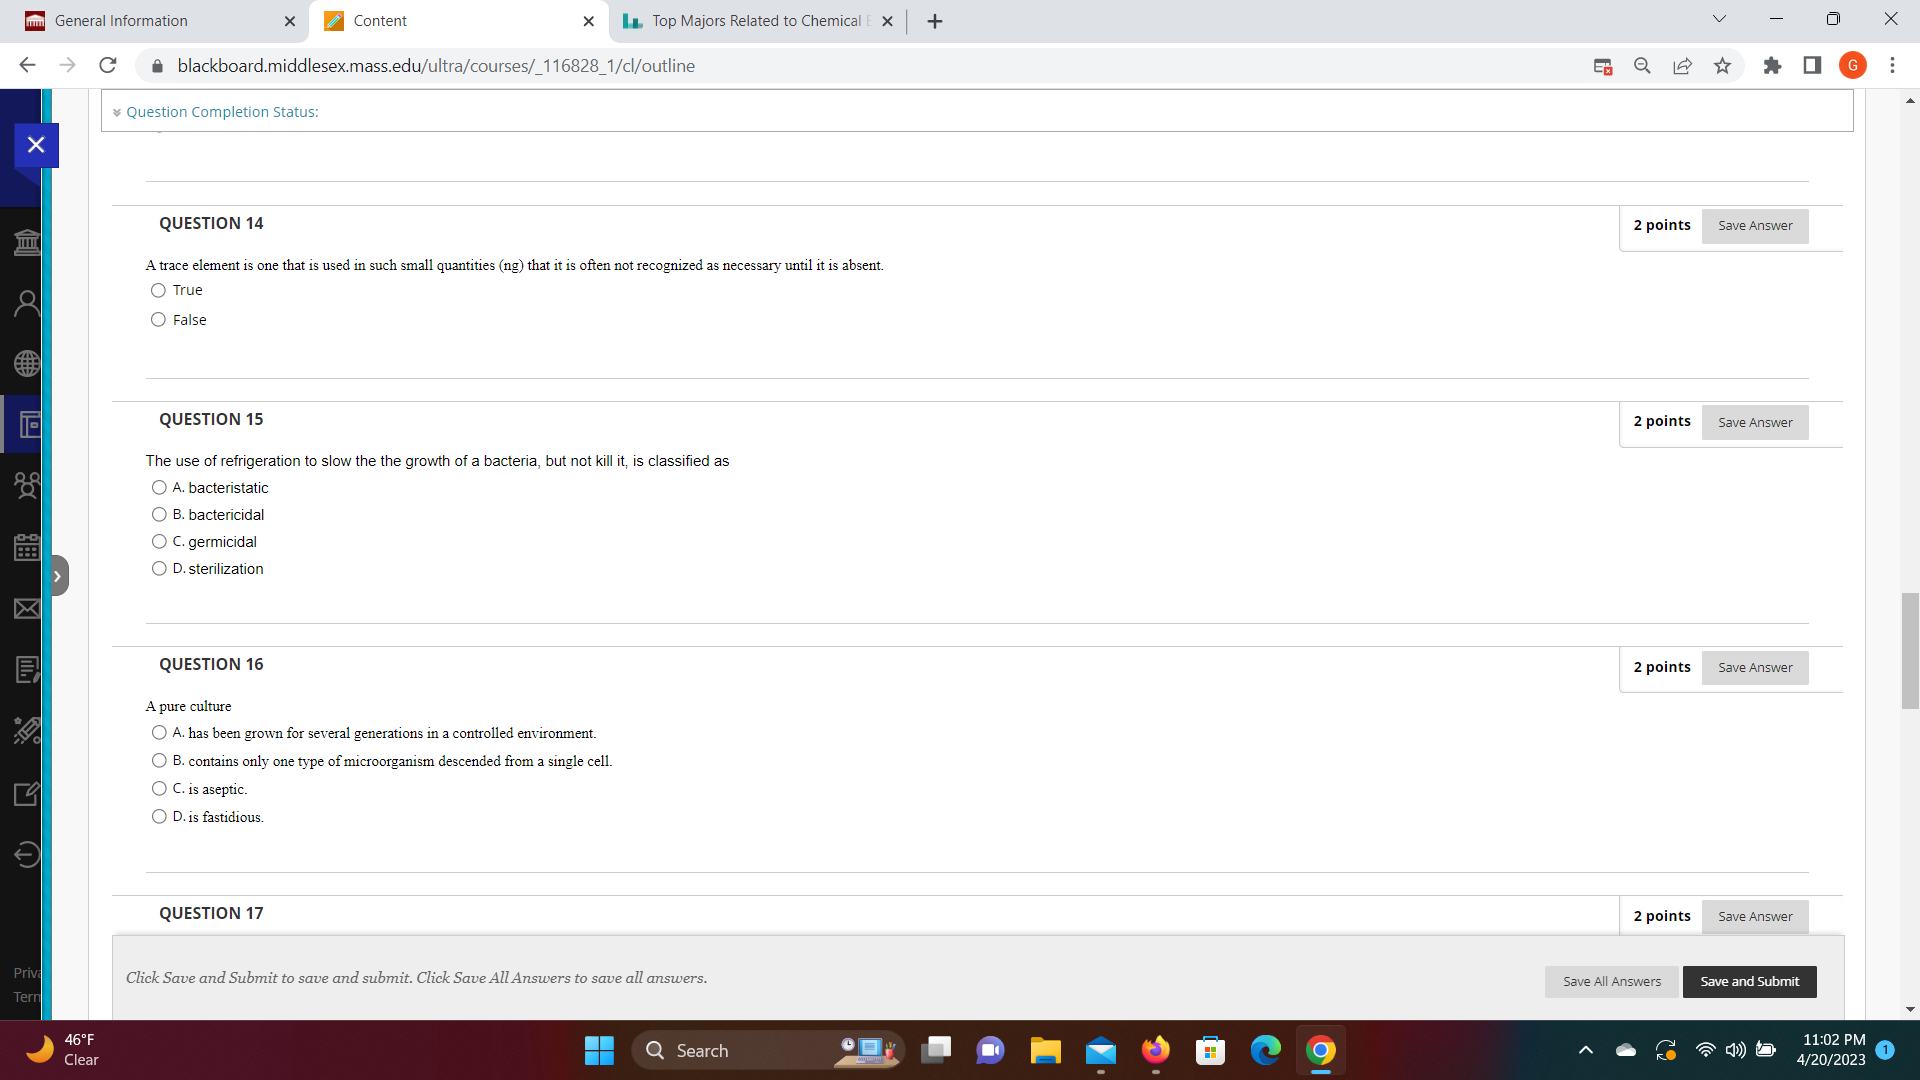1920x1080 pixels.
Task: Click the page vertical scrollbar thumb
Action: coord(1910,650)
